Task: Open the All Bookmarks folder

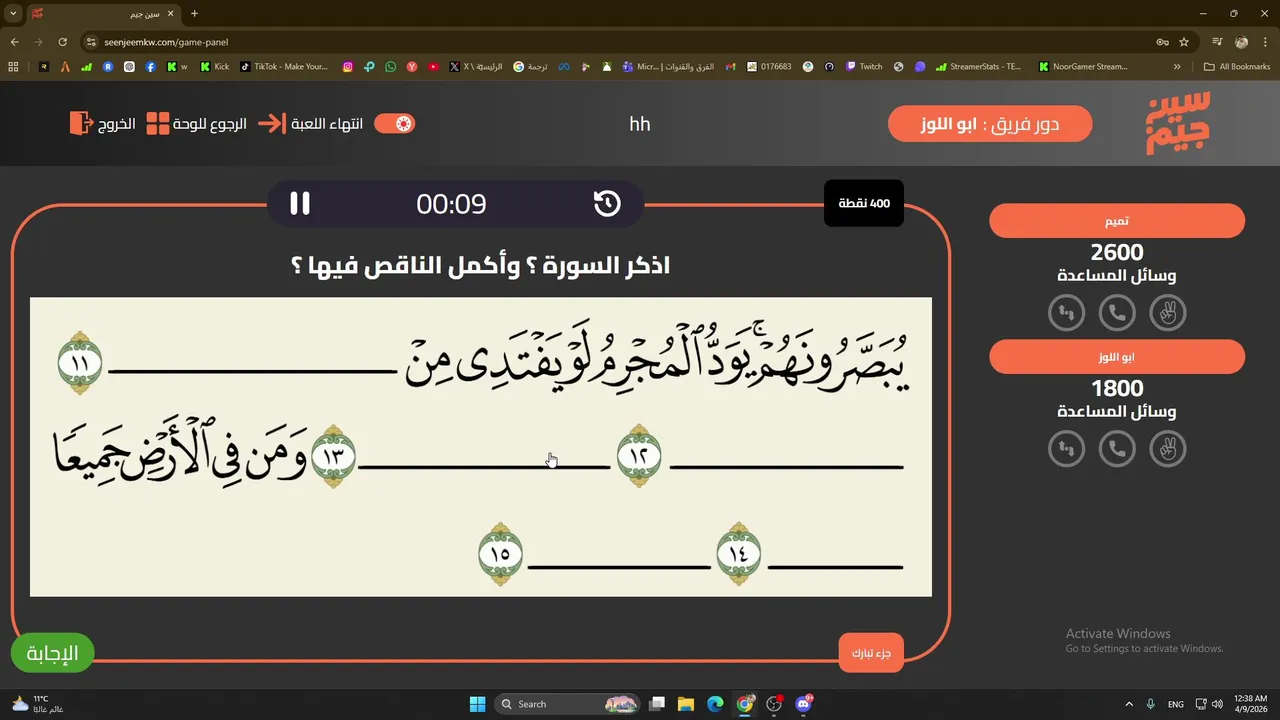Action: 1237,67
